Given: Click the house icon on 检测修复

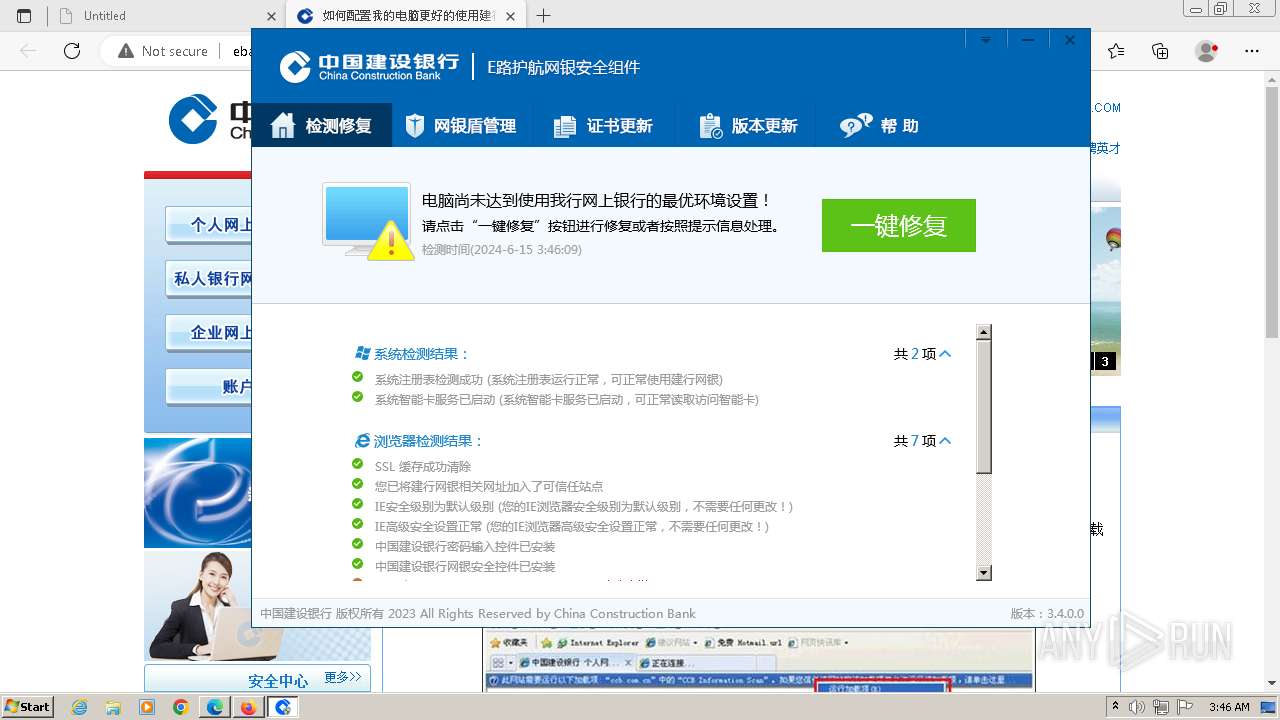Looking at the screenshot, I should click(x=283, y=125).
